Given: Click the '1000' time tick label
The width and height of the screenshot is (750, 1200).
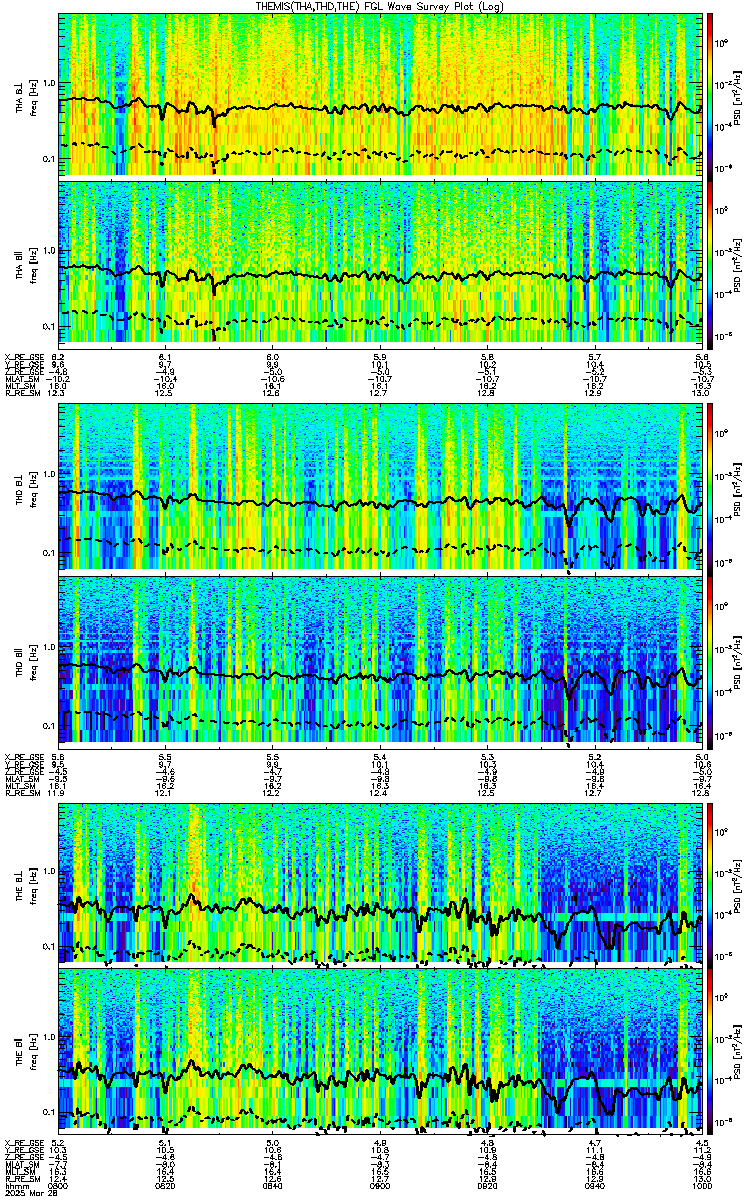Looking at the screenshot, I should (x=701, y=1186).
